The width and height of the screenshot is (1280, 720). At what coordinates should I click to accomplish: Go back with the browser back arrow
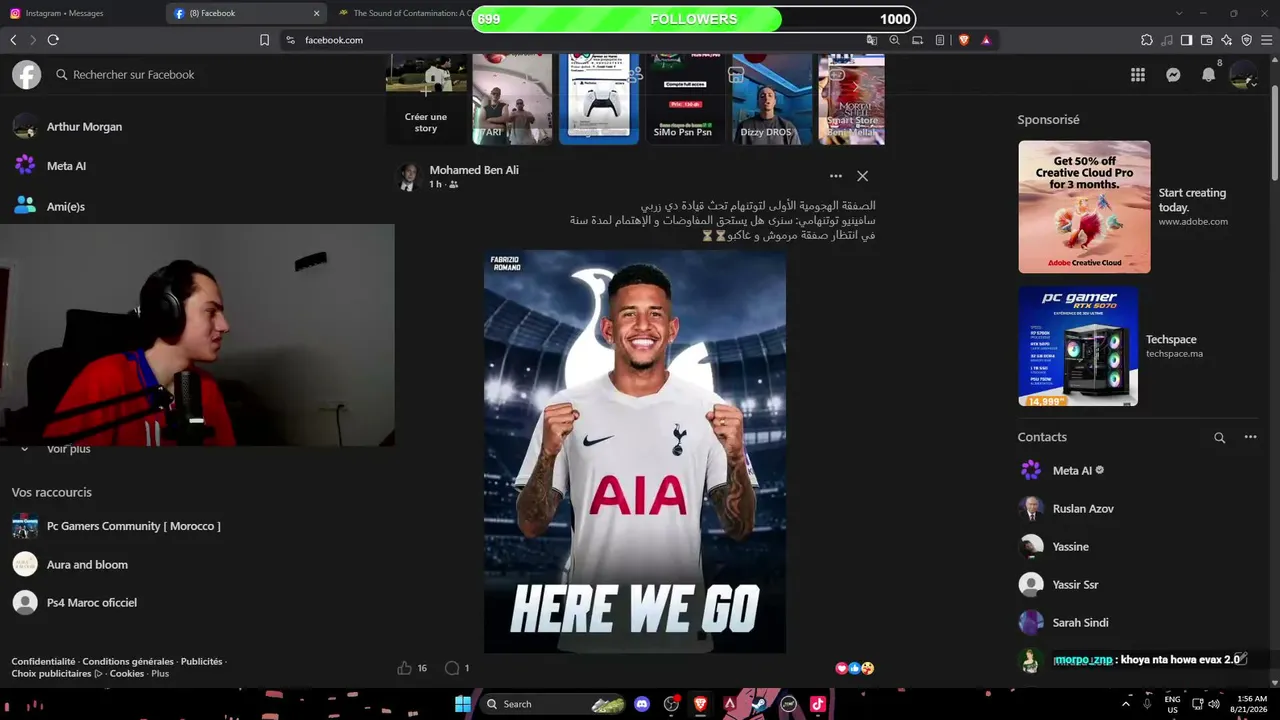coord(13,40)
